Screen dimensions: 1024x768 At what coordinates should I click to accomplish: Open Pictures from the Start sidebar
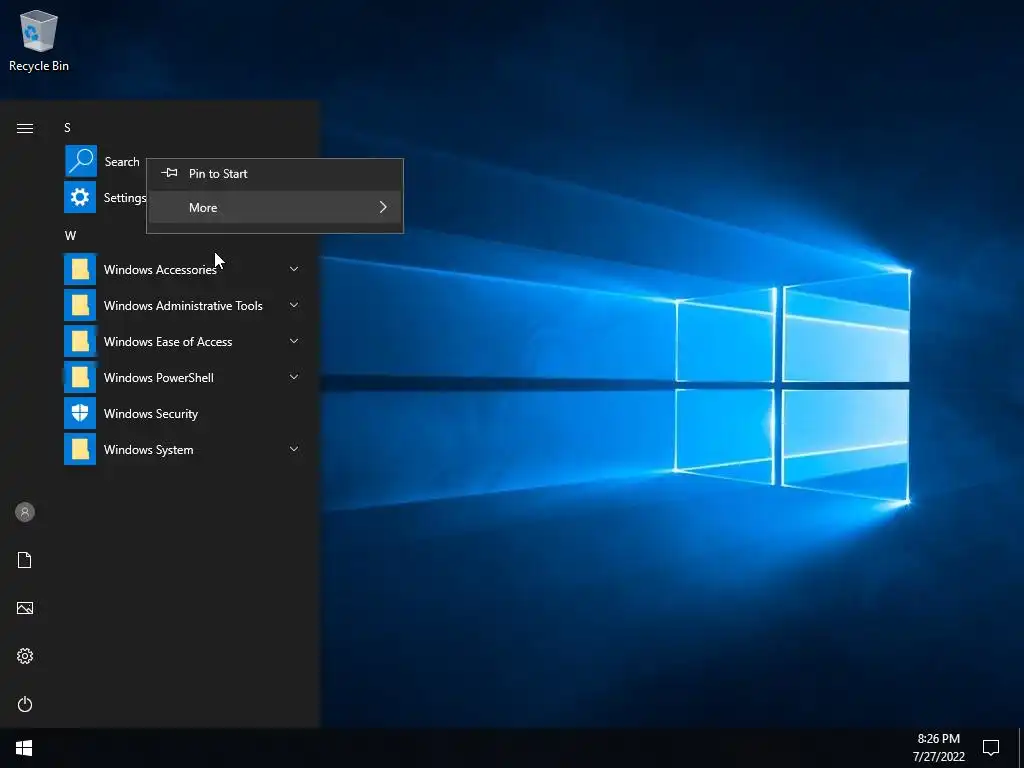tap(25, 608)
